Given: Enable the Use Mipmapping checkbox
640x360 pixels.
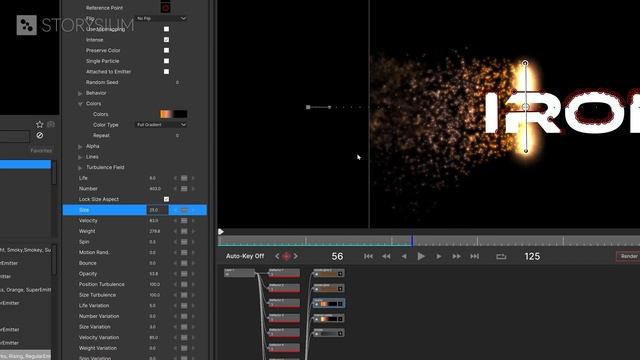Looking at the screenshot, I should 166,29.
